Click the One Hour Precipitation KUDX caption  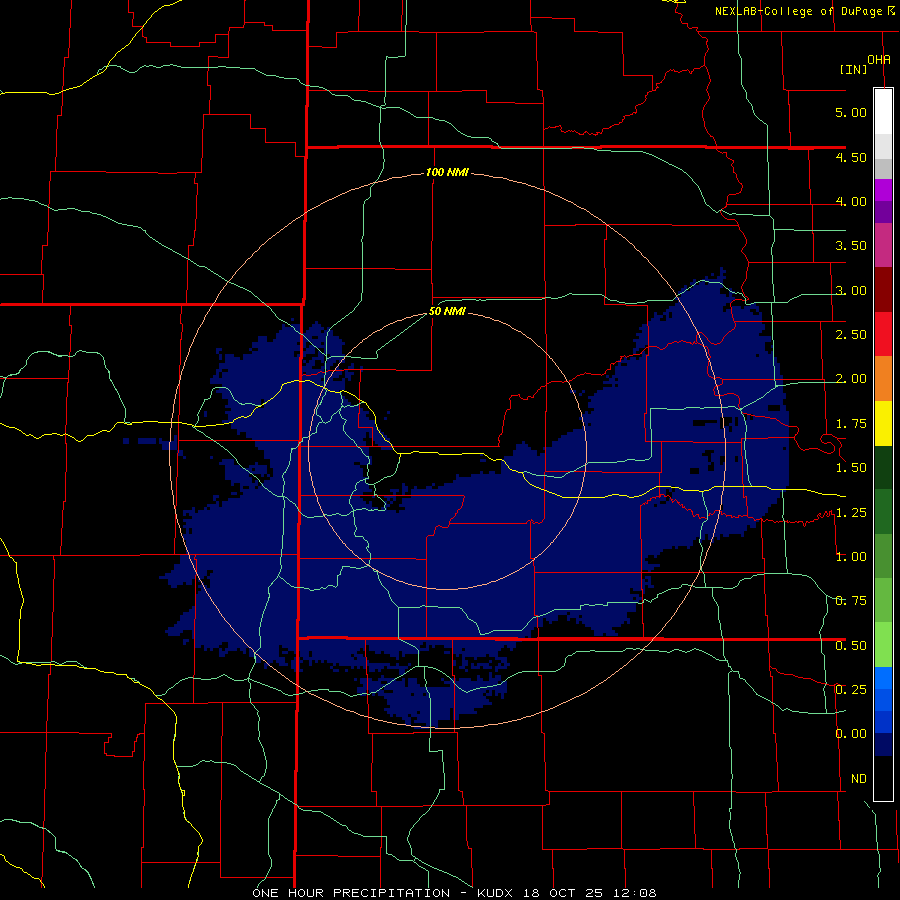click(x=454, y=893)
